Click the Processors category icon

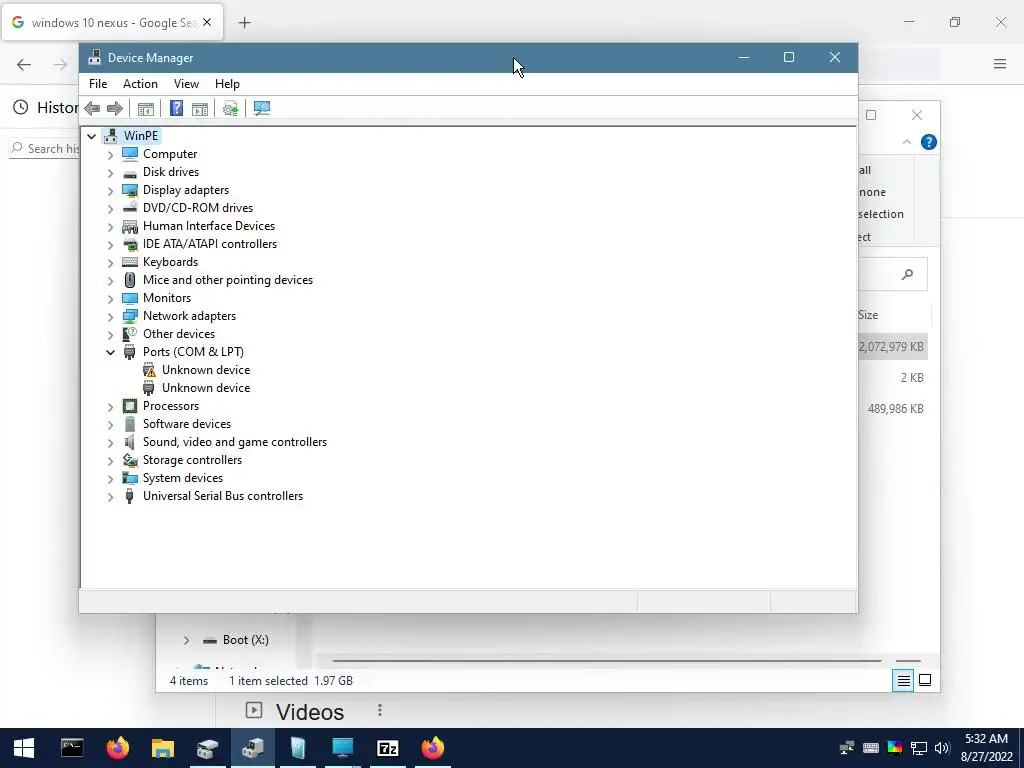pos(130,406)
